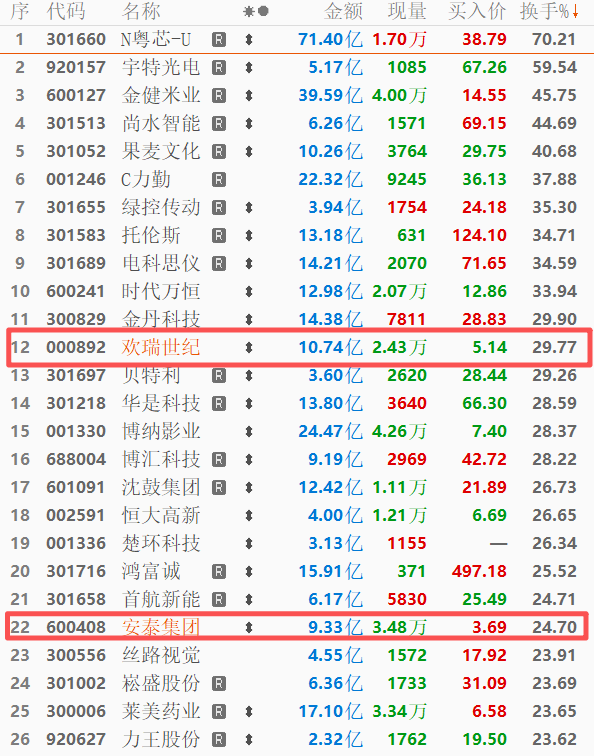
Task: Click the up-down marker in 金丹科技 row
Action: [249, 319]
